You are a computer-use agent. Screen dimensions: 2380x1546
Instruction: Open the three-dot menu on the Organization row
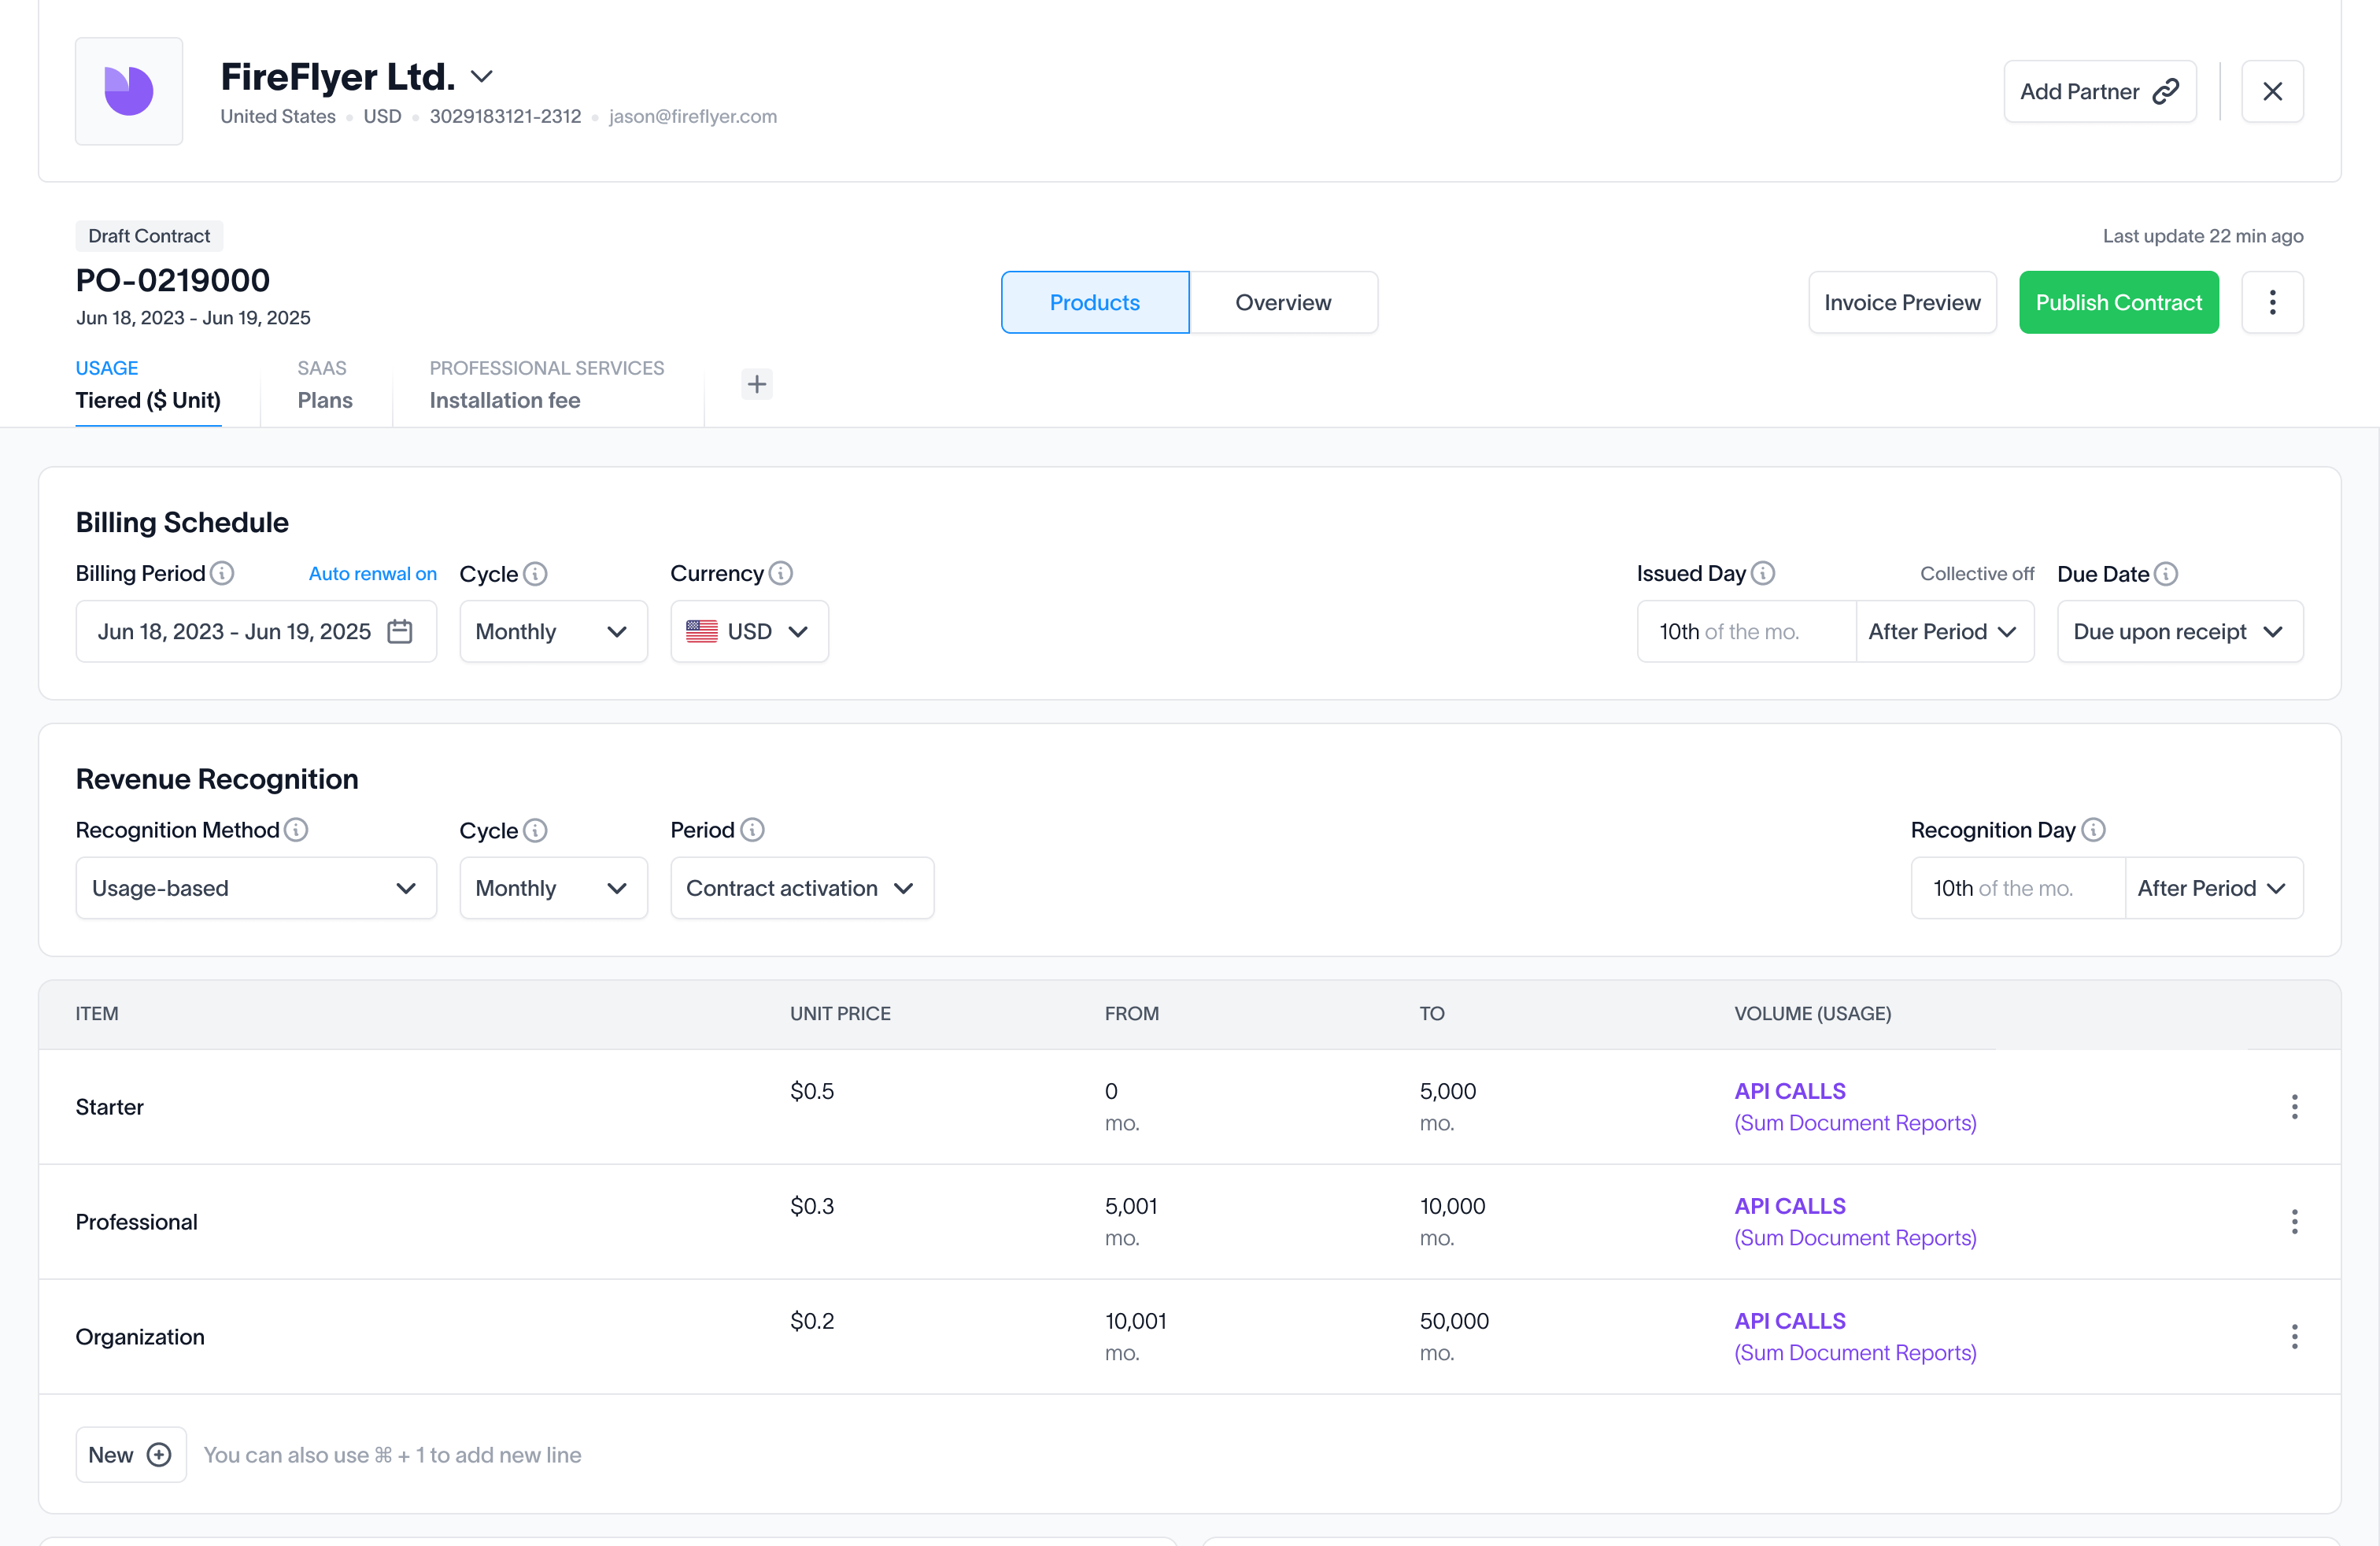(x=2294, y=1336)
